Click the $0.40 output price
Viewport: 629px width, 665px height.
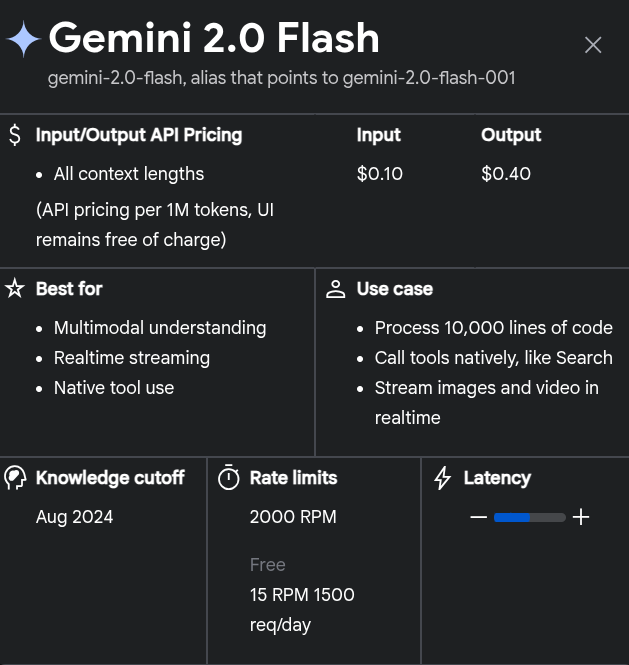click(506, 174)
